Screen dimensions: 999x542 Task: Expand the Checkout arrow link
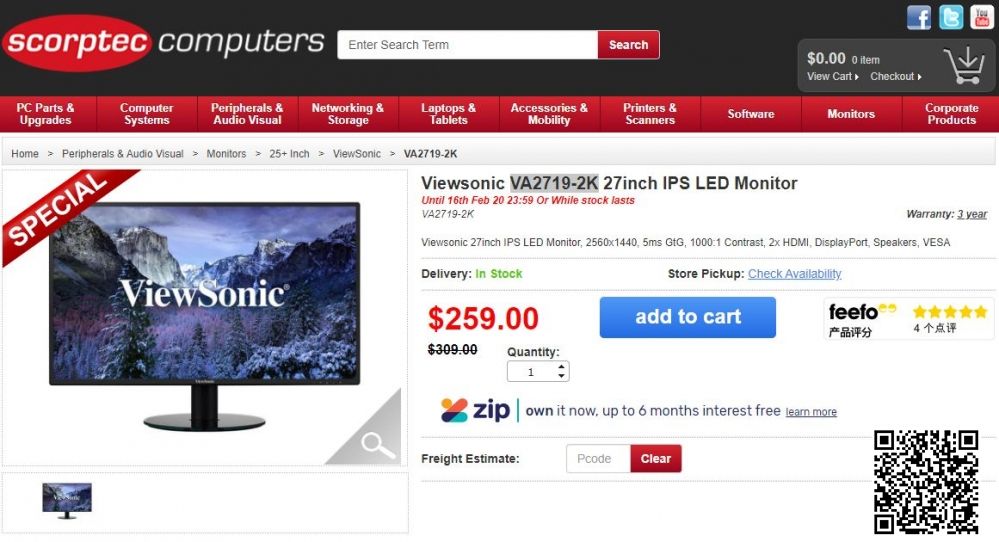(896, 76)
